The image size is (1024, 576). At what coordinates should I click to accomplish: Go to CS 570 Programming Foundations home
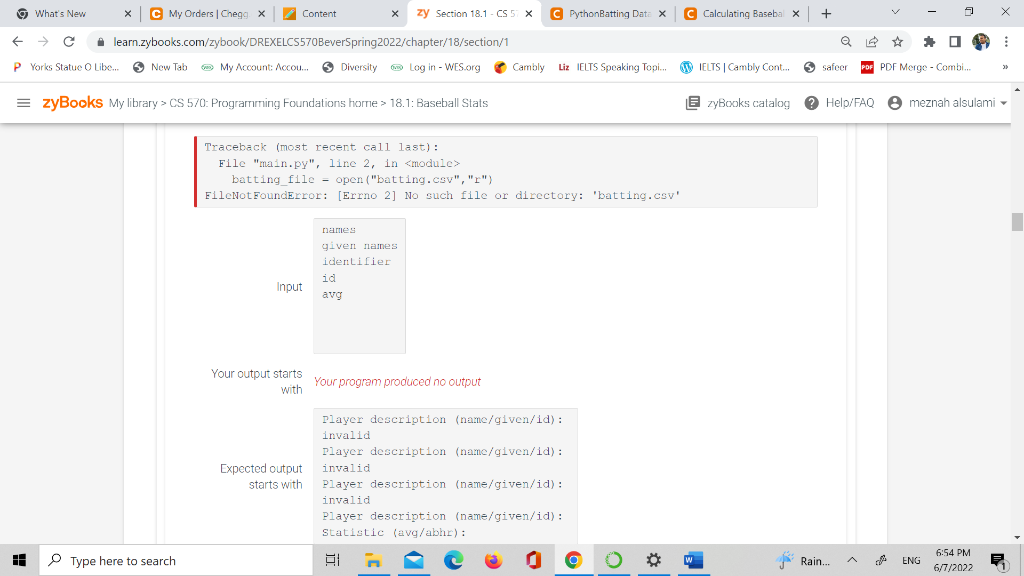273,103
